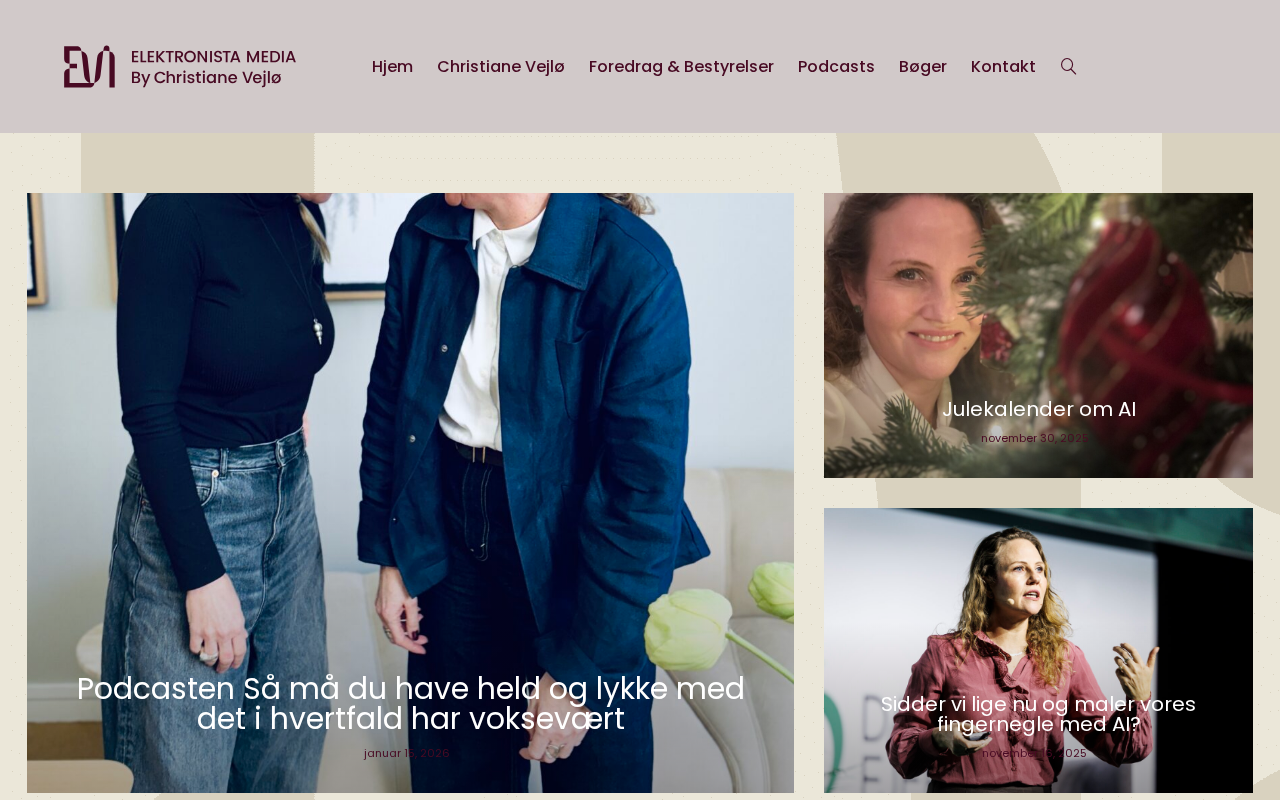Select Foredrag & Bestyrelser from the nav
Image resolution: width=1280 pixels, height=800 pixels.
point(681,67)
